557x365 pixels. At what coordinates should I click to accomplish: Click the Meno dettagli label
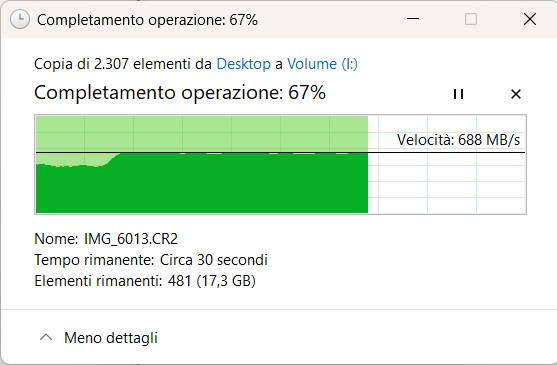[111, 338]
